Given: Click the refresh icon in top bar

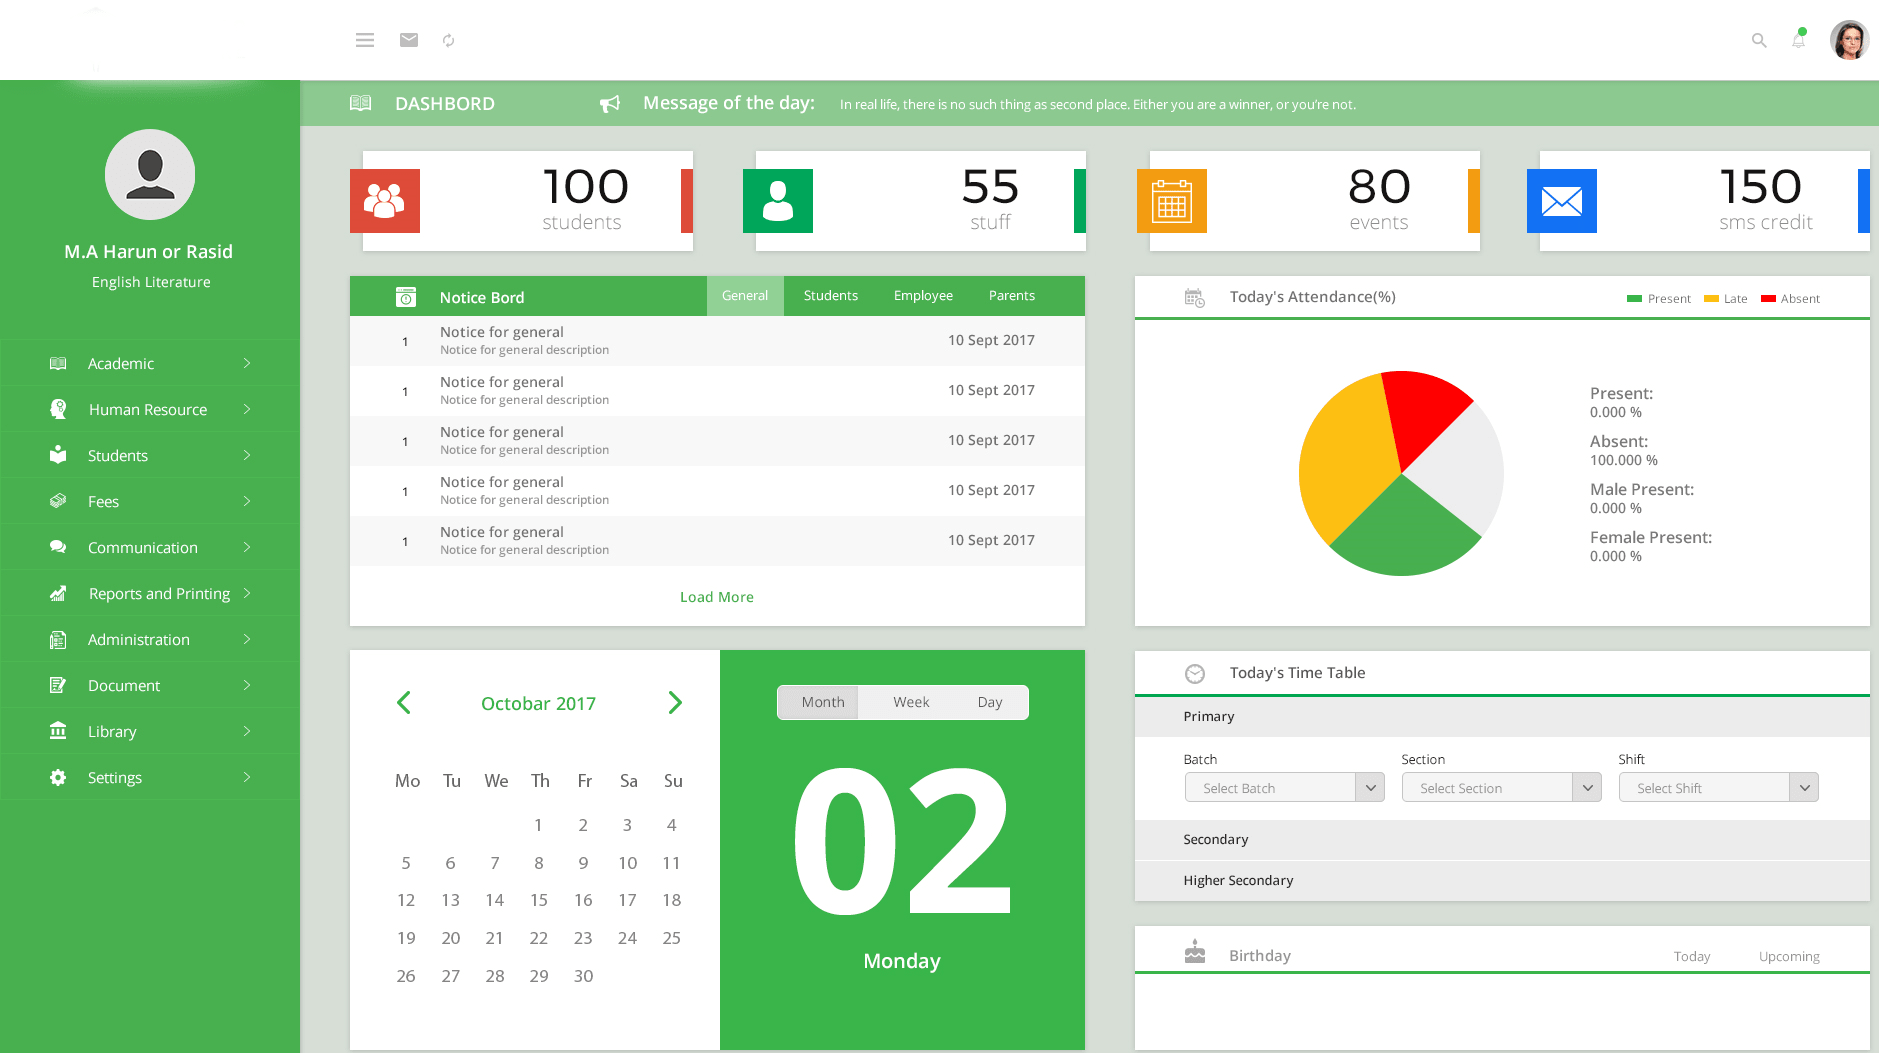Looking at the screenshot, I should coord(449,40).
